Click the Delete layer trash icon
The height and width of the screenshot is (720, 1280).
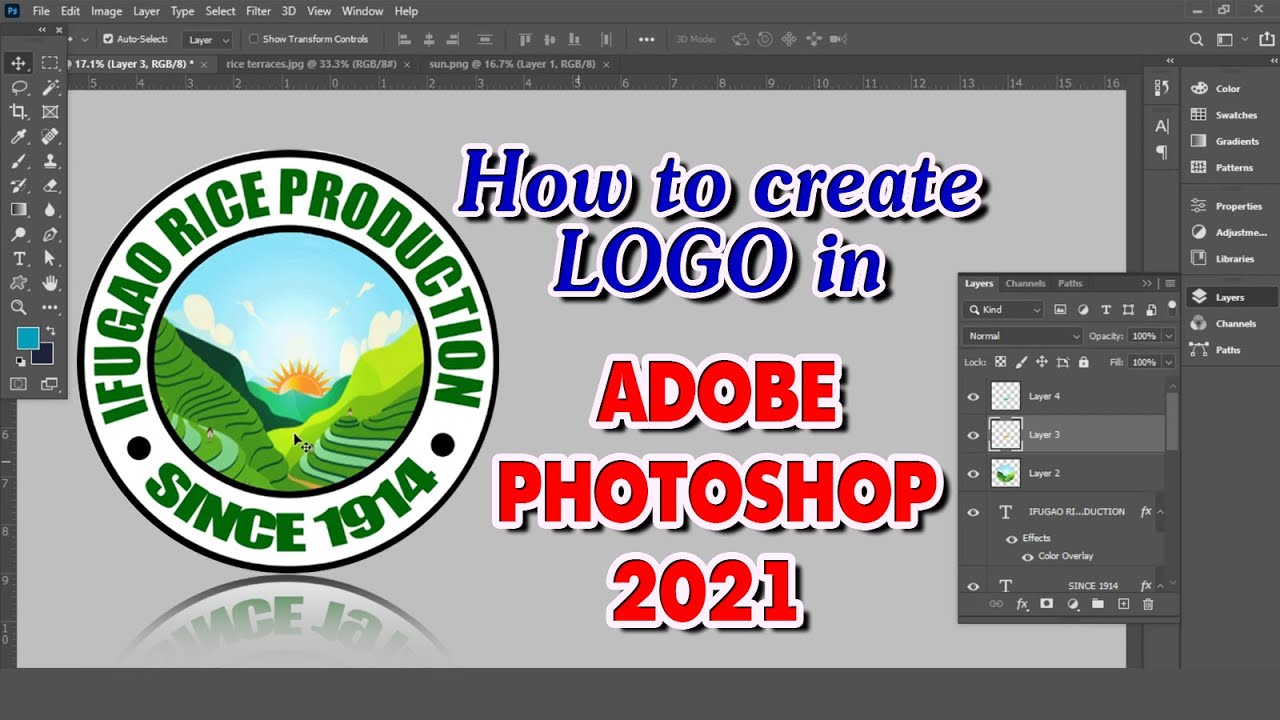pos(1148,604)
